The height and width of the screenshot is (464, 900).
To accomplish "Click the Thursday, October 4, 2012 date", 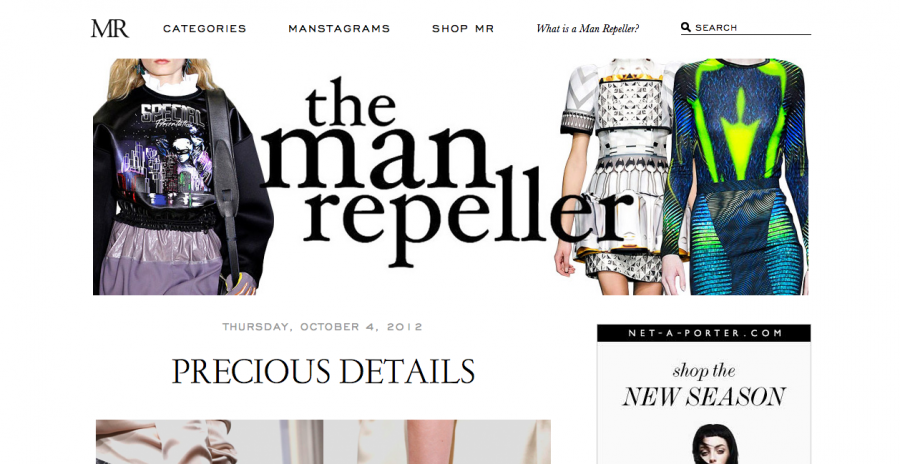I will (x=323, y=327).
